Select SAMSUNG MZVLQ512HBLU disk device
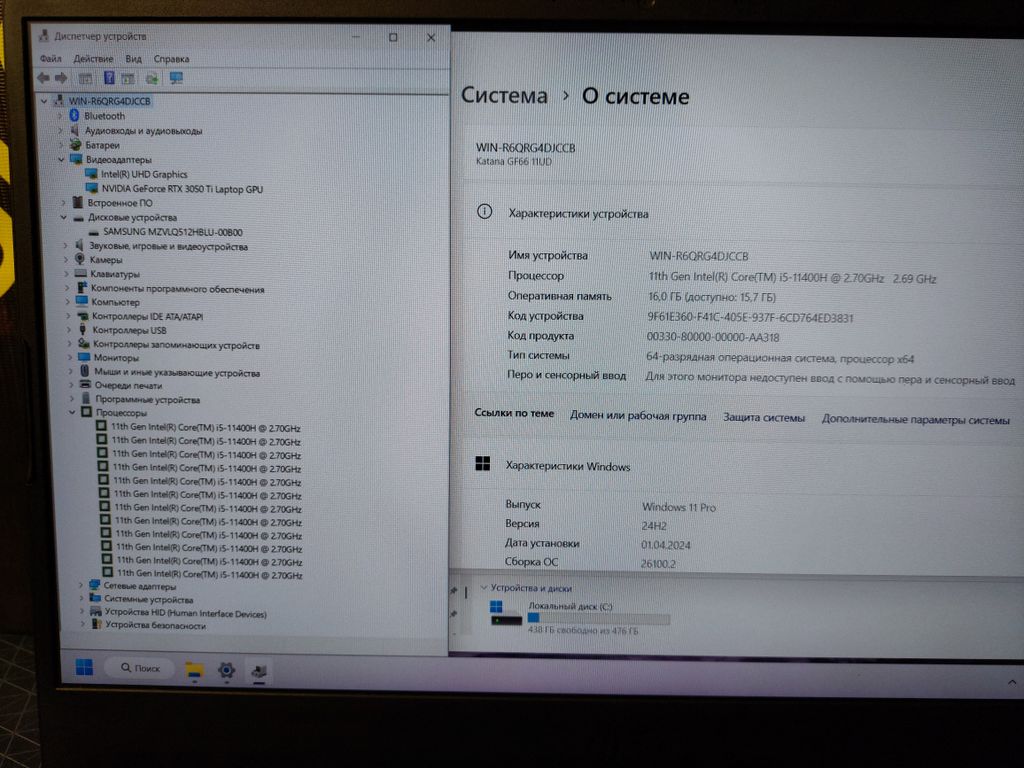Viewport: 1024px width, 768px height. tap(172, 232)
